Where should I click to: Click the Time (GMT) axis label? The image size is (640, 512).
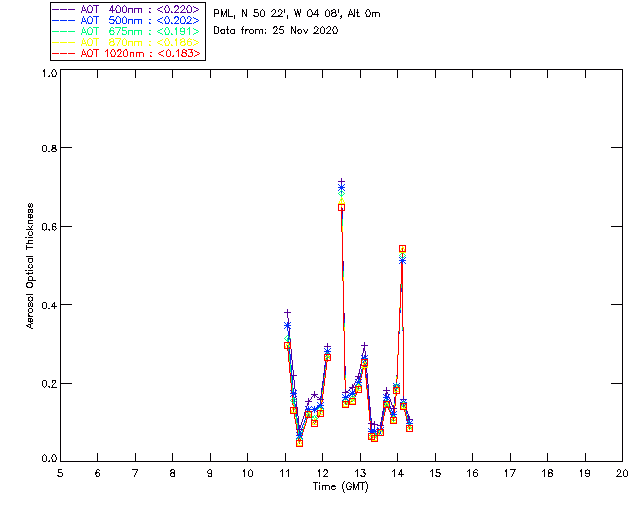[x=340, y=487]
